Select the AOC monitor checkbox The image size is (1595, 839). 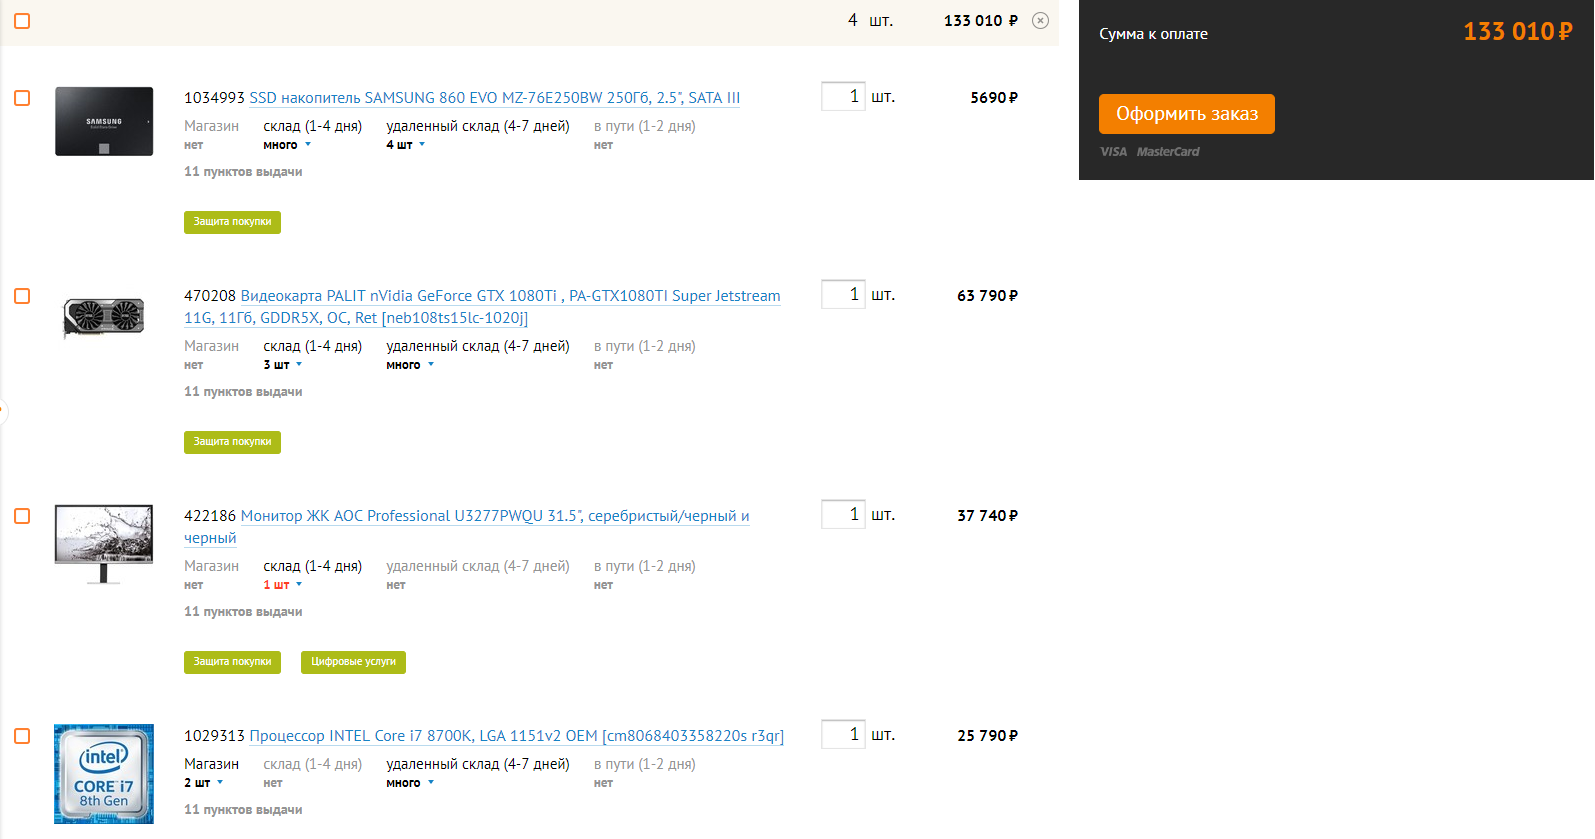point(22,516)
